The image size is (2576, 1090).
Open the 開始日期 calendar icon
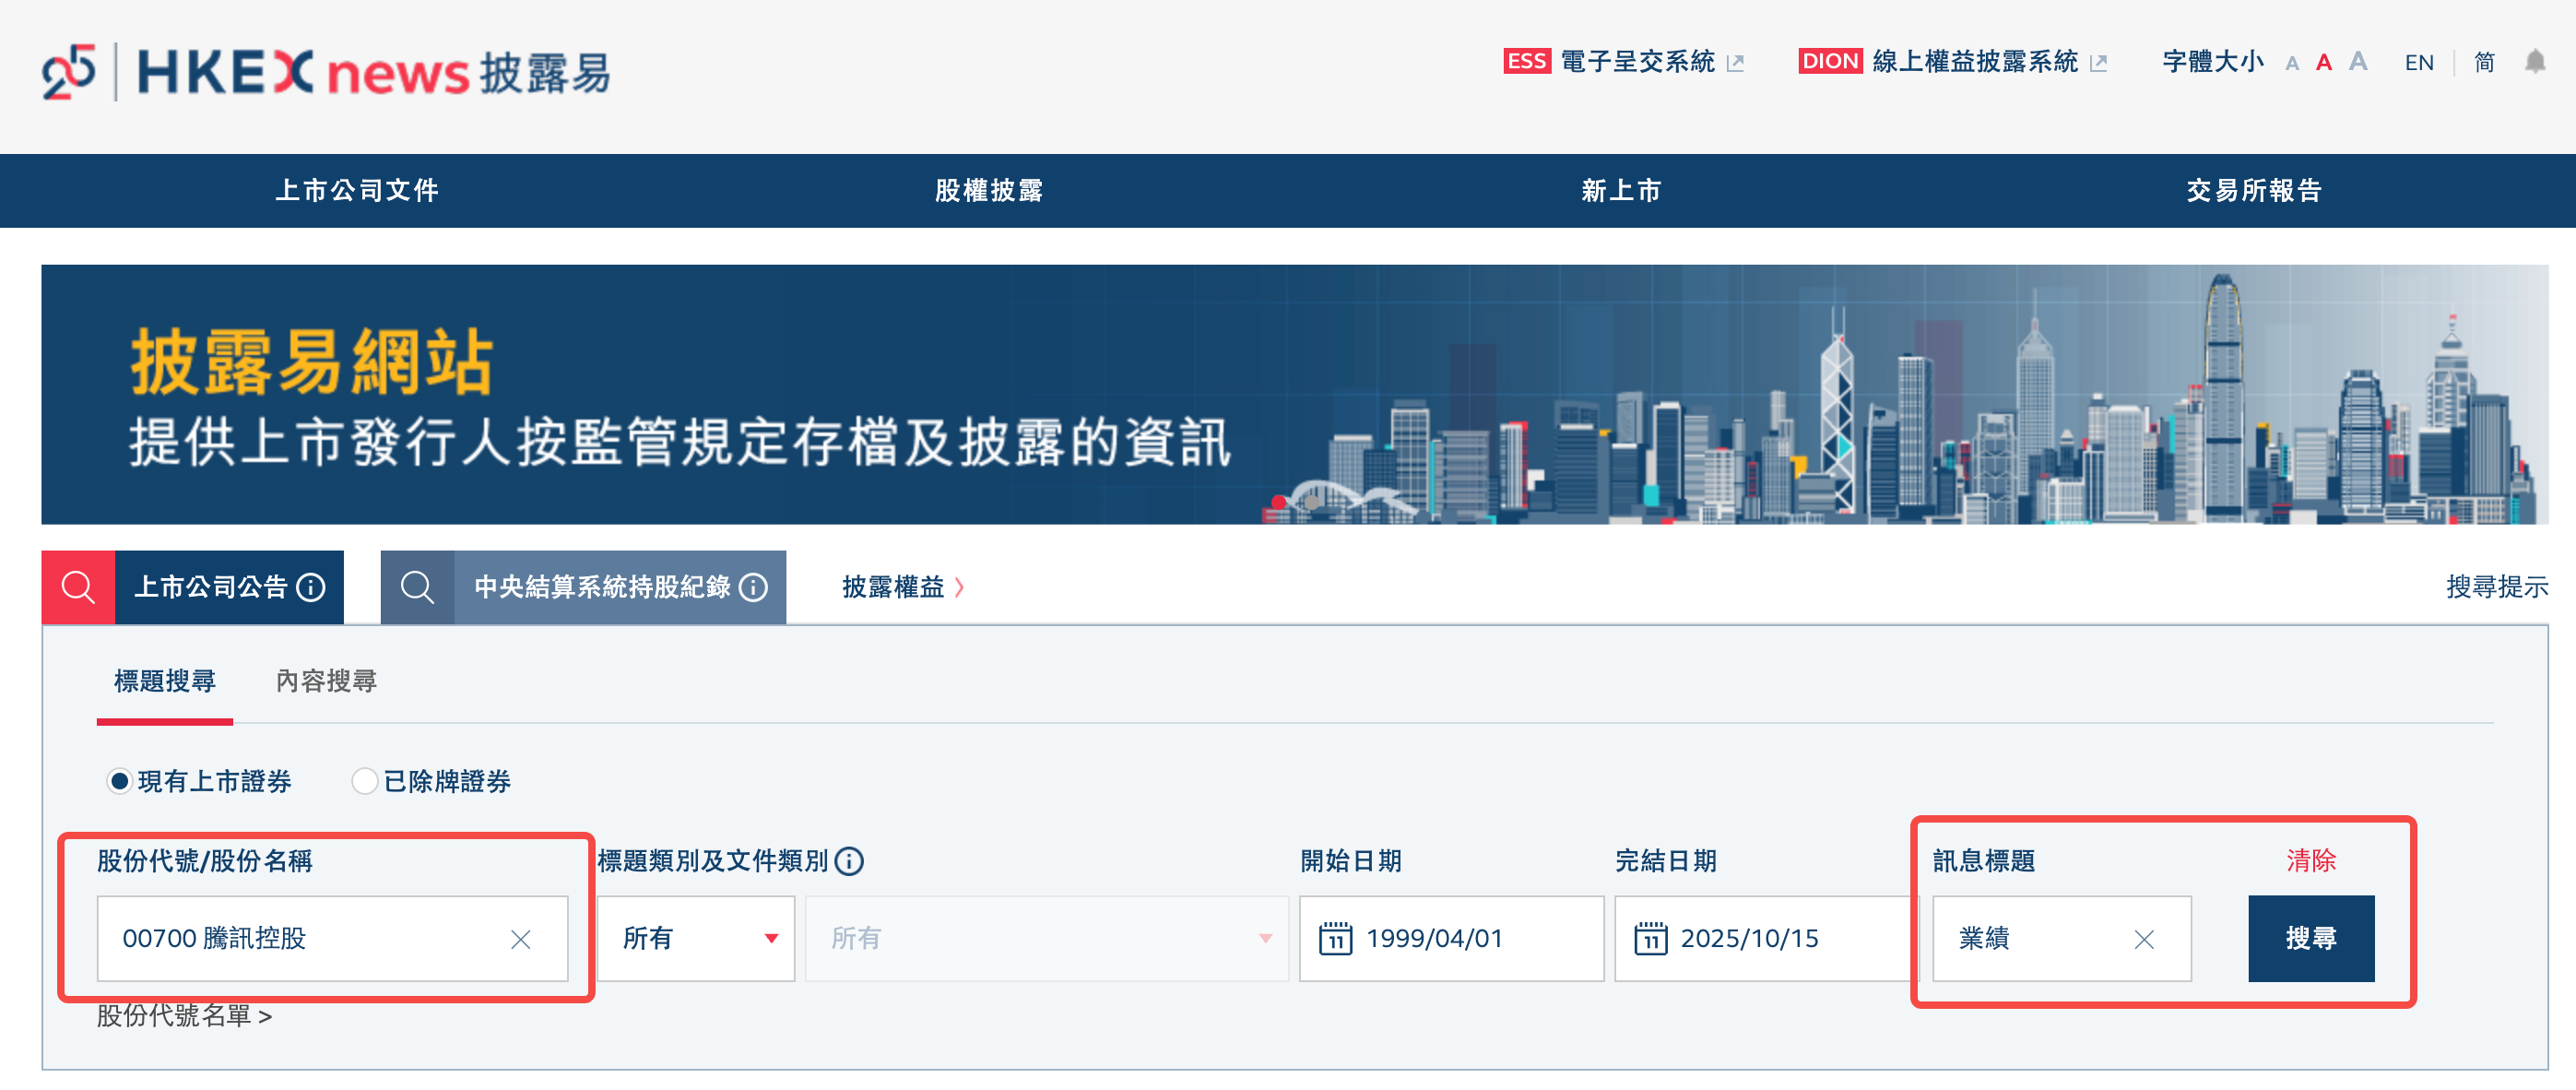click(1335, 938)
